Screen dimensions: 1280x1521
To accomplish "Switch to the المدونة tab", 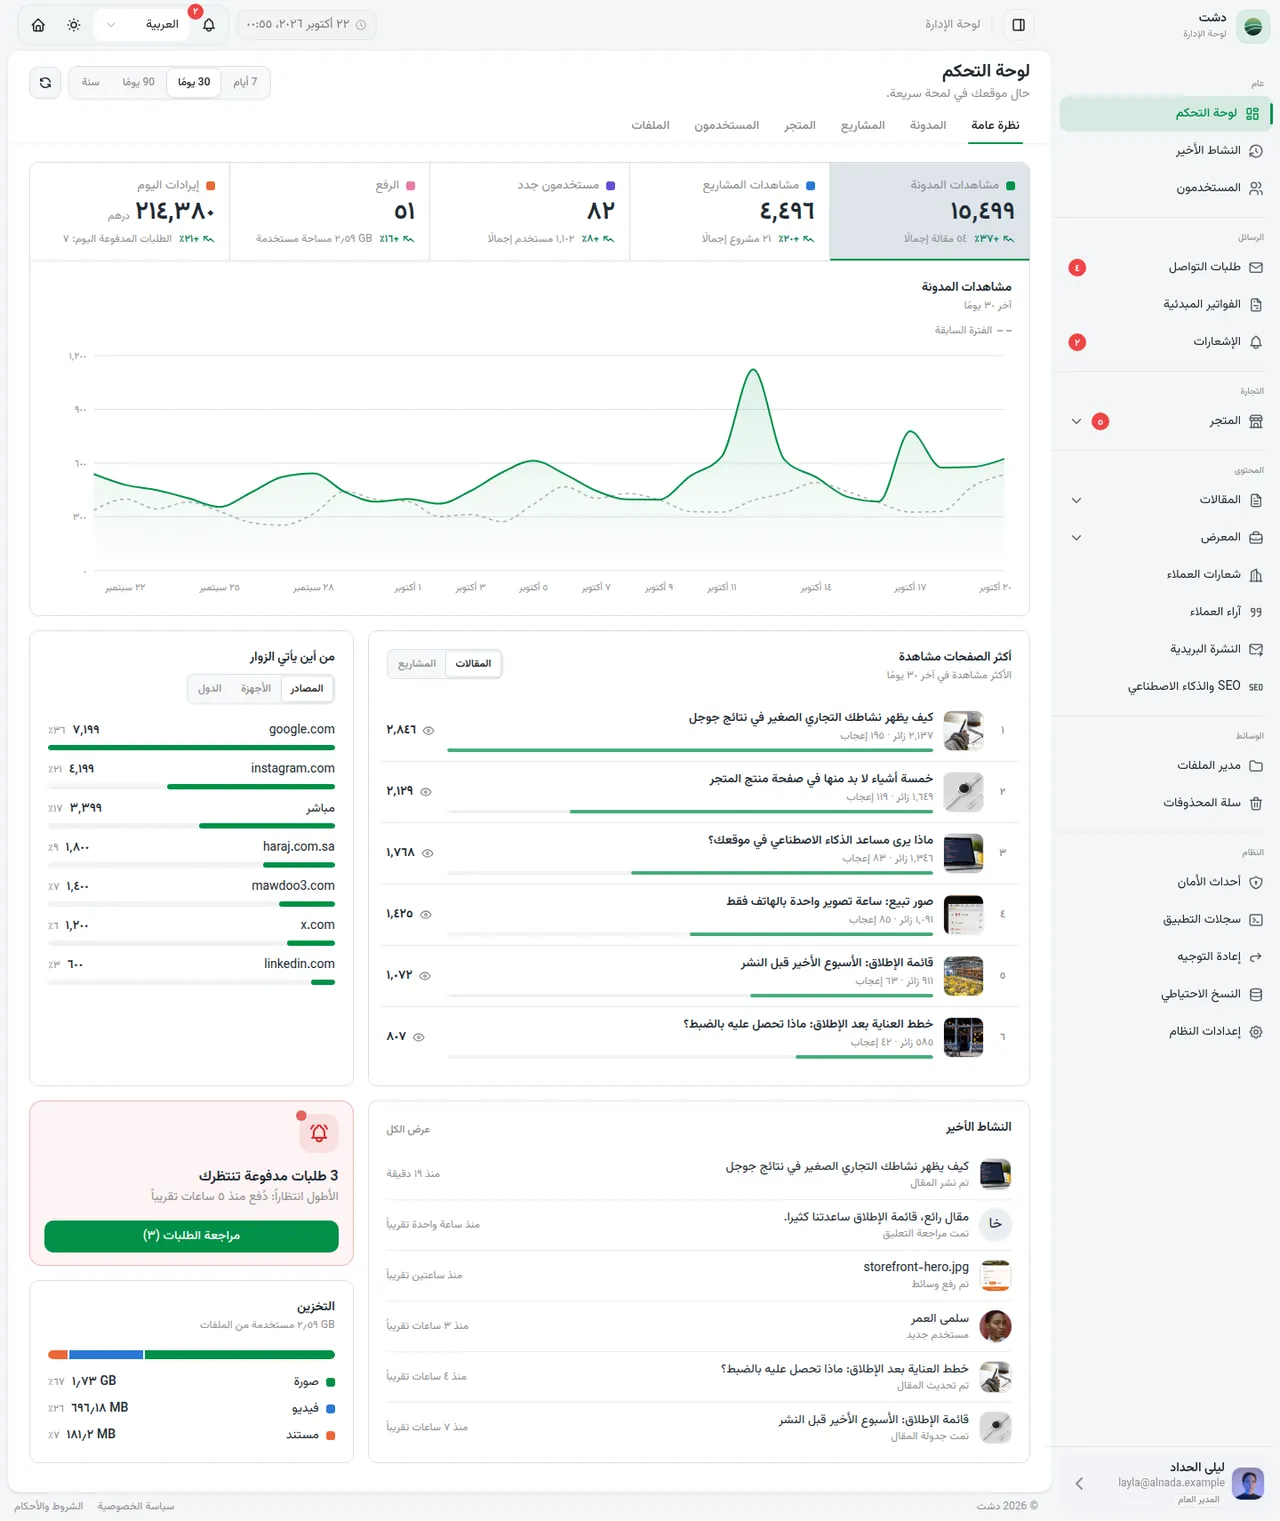I will 928,126.
